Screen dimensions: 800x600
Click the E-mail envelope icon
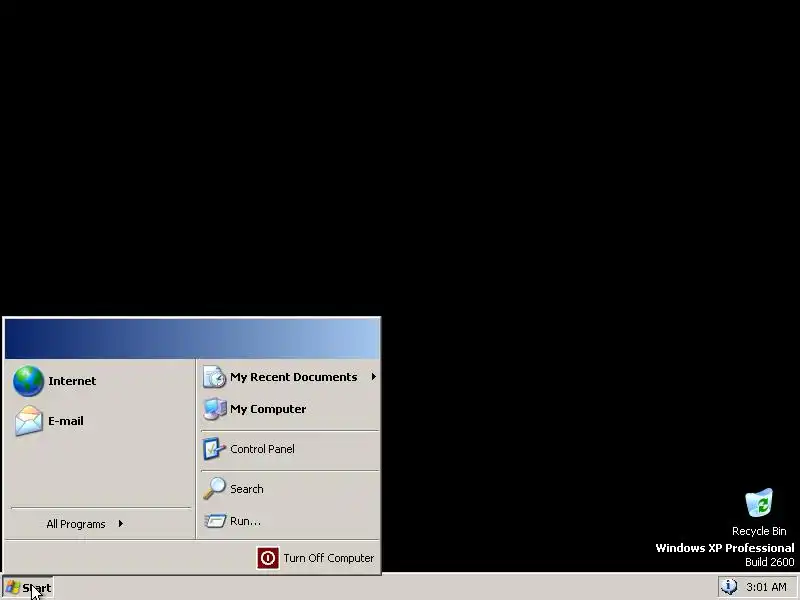pos(29,421)
